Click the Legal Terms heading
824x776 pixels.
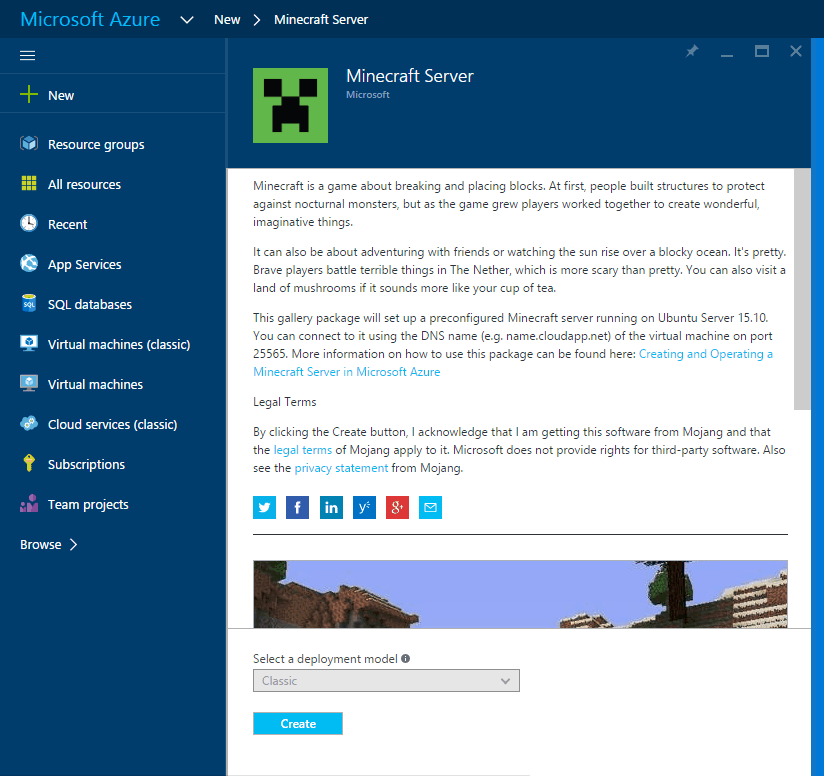[285, 402]
